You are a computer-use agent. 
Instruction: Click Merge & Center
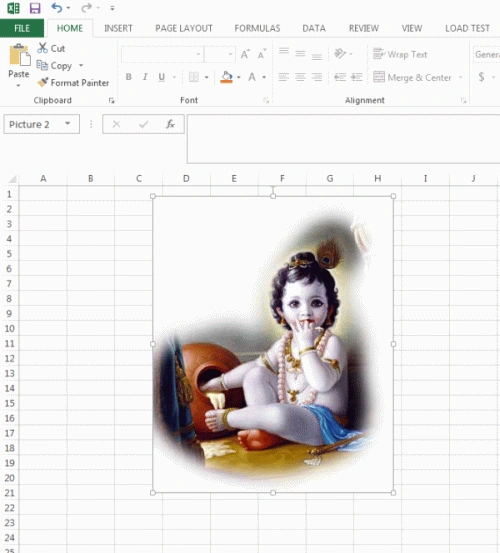click(x=413, y=77)
